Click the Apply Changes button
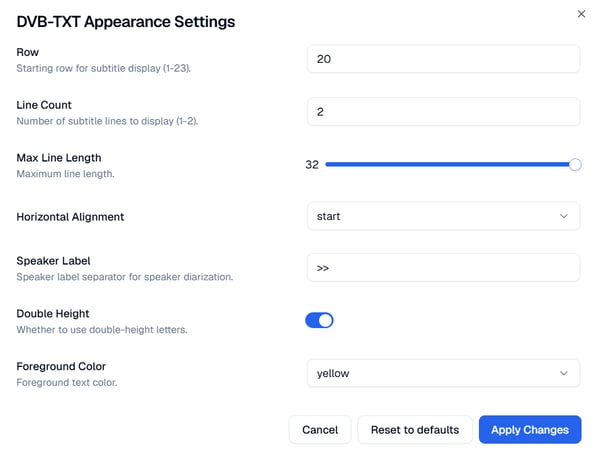Screen dimensions: 596x460 (530, 430)
